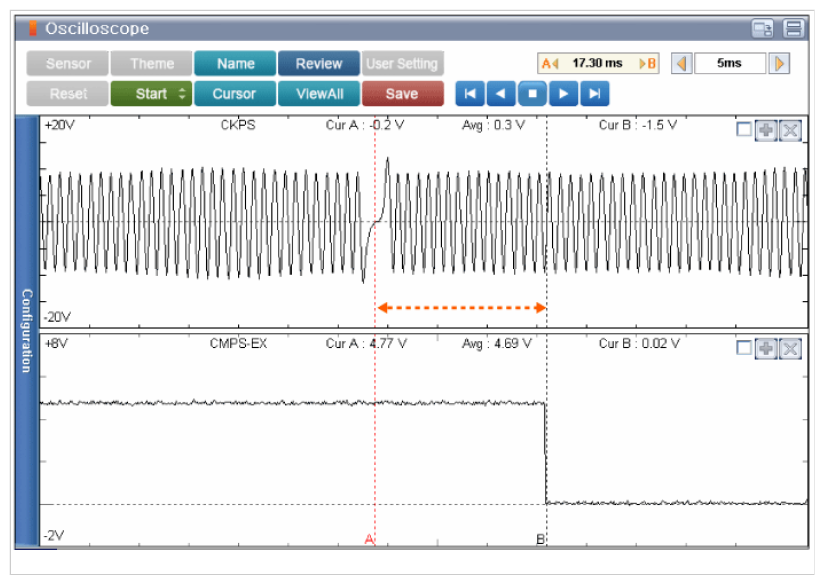This screenshot has height=584, width=824.
Task: Click the CMPS-EX Cur A : 4.77 V reading
Action: coord(366,344)
